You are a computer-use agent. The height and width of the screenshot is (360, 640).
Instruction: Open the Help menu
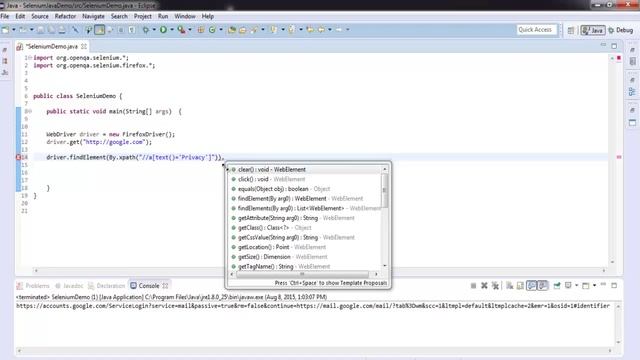208,16
